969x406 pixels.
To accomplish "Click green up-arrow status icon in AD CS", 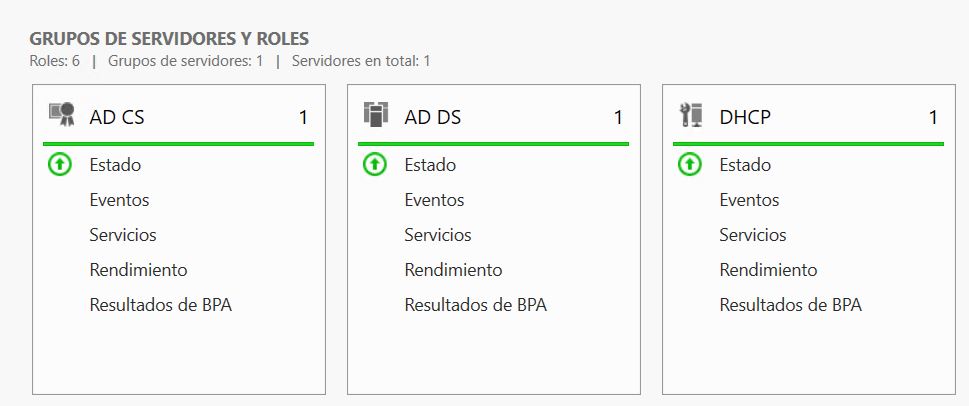I will [x=60, y=165].
